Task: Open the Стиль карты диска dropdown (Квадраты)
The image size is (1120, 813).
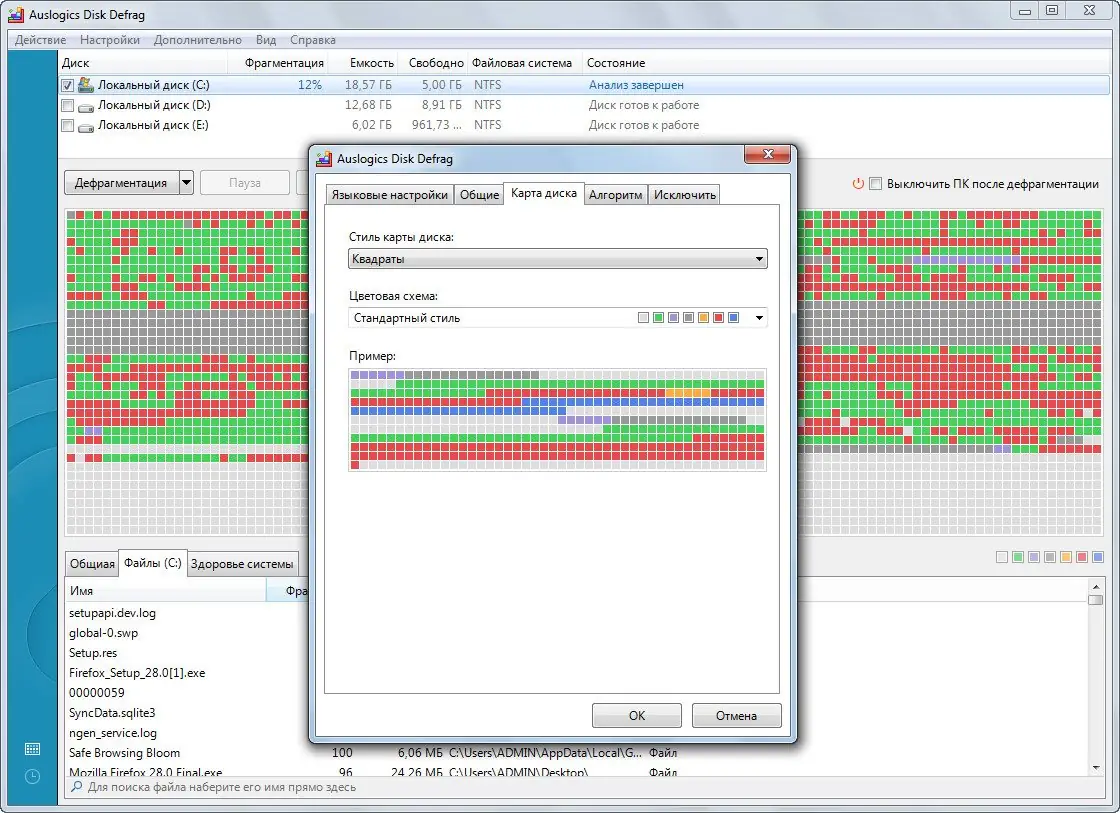Action: coord(558,259)
